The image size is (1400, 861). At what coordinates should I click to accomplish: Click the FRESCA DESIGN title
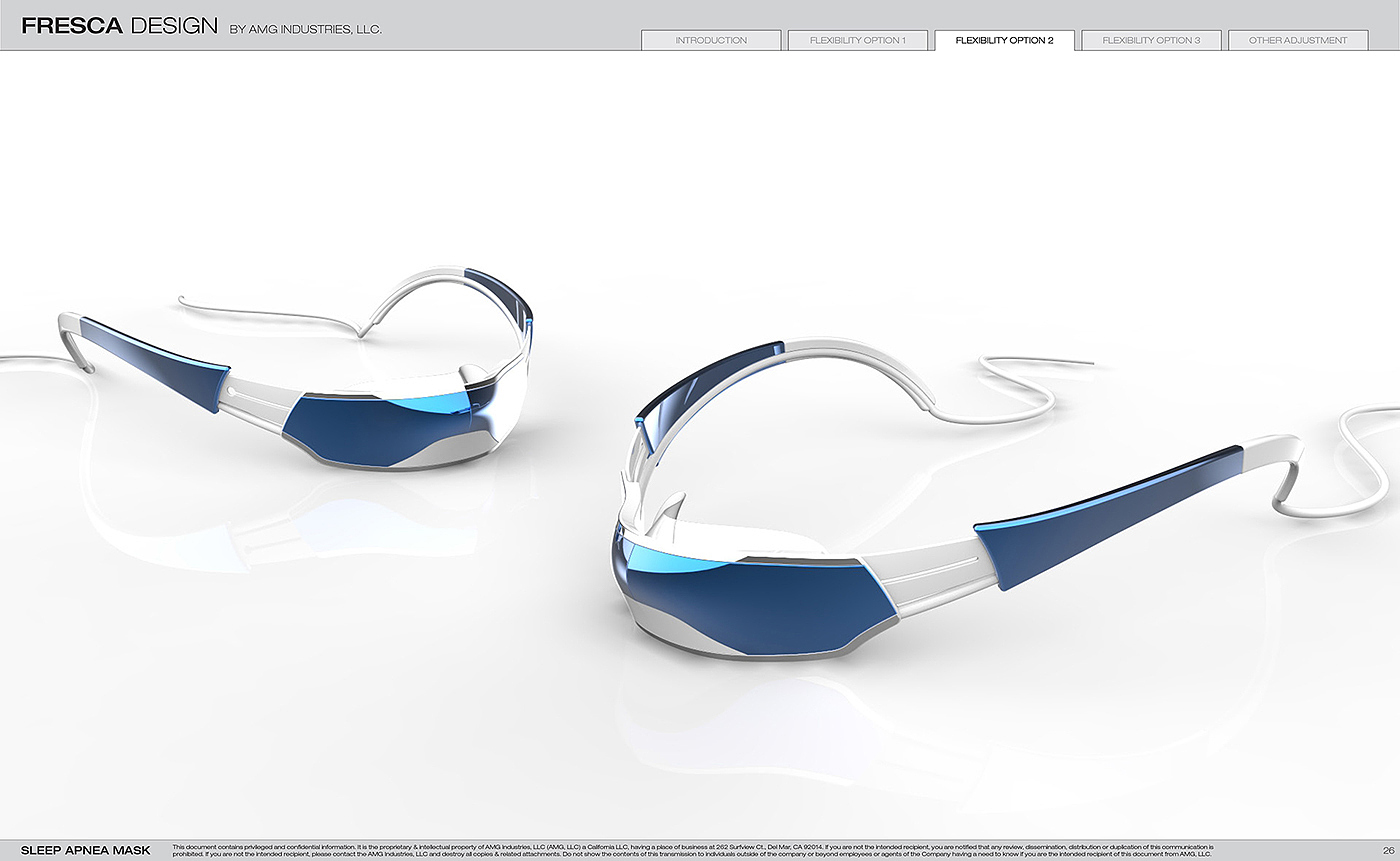(119, 26)
